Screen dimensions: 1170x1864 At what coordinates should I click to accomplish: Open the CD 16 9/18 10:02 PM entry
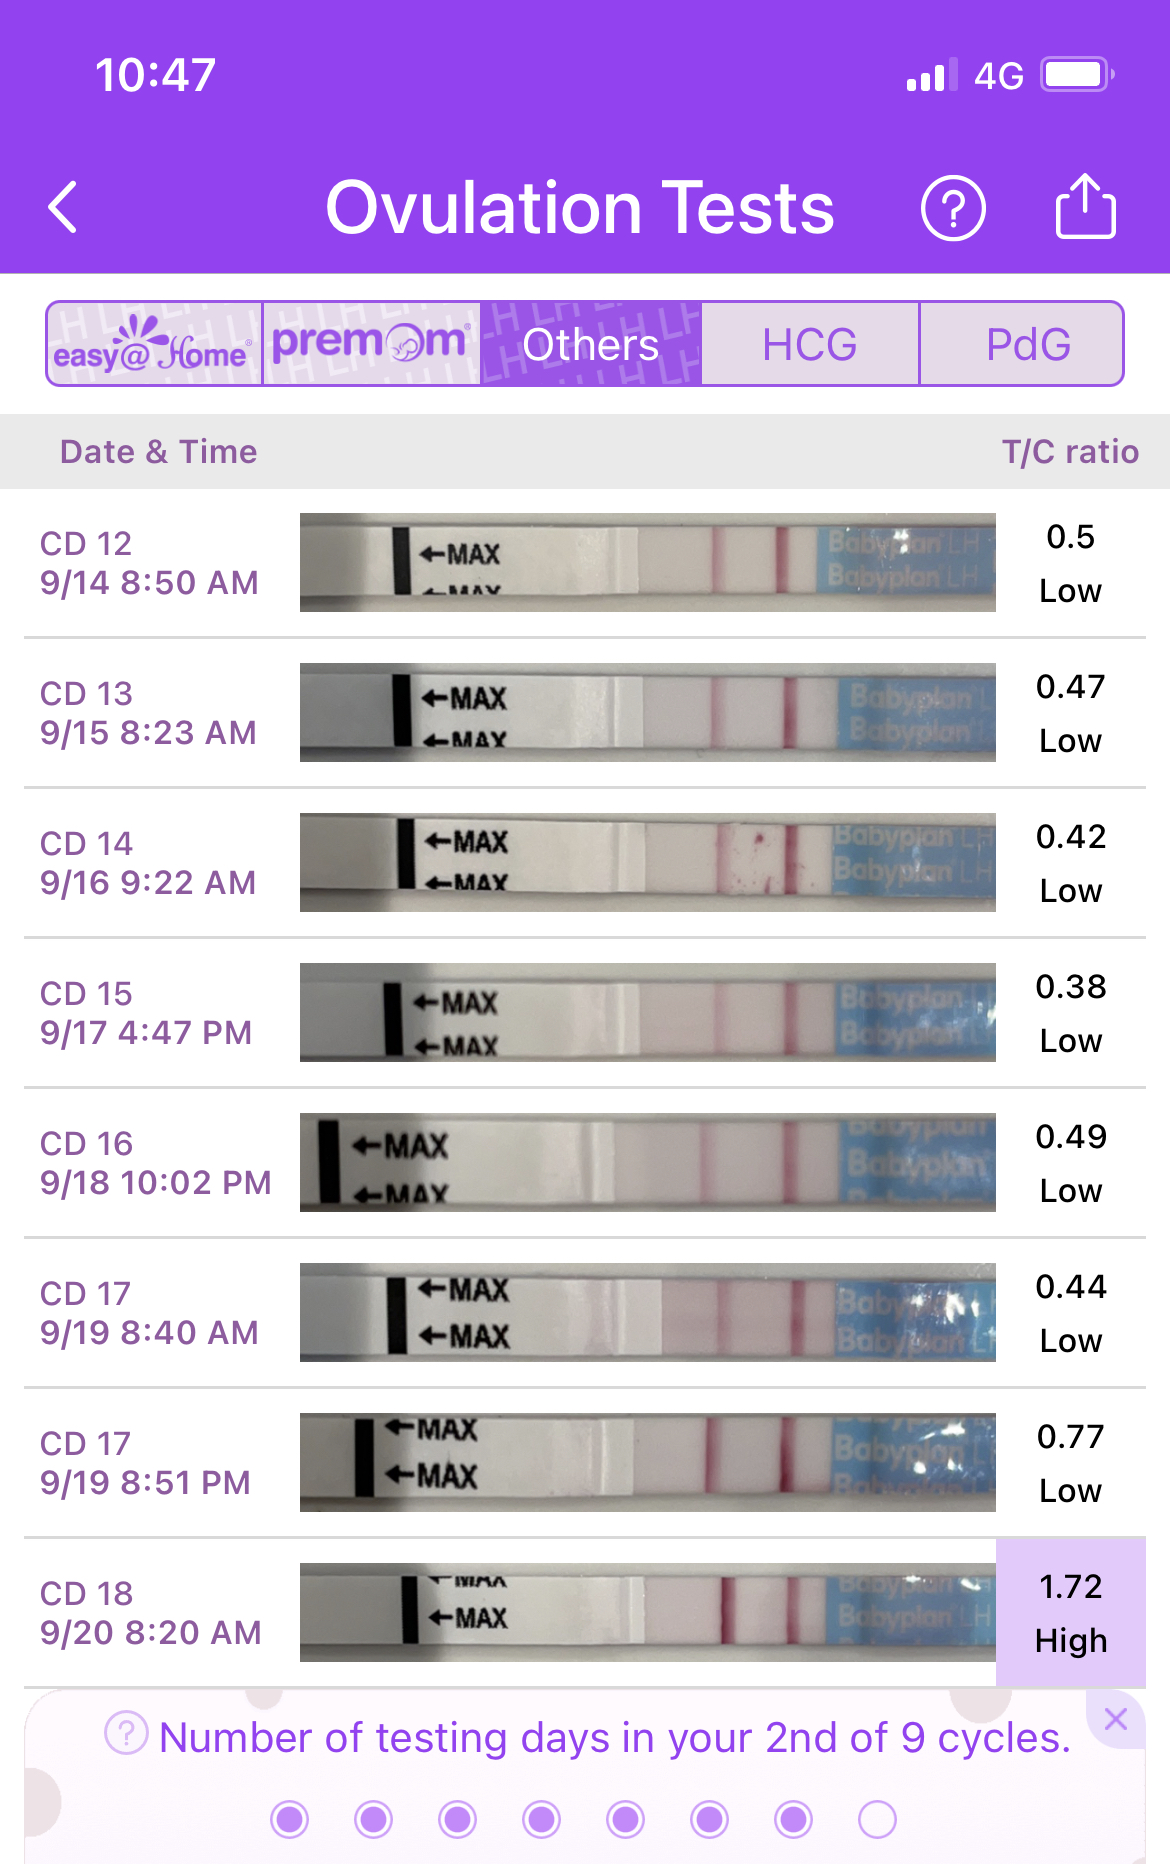tap(156, 1163)
